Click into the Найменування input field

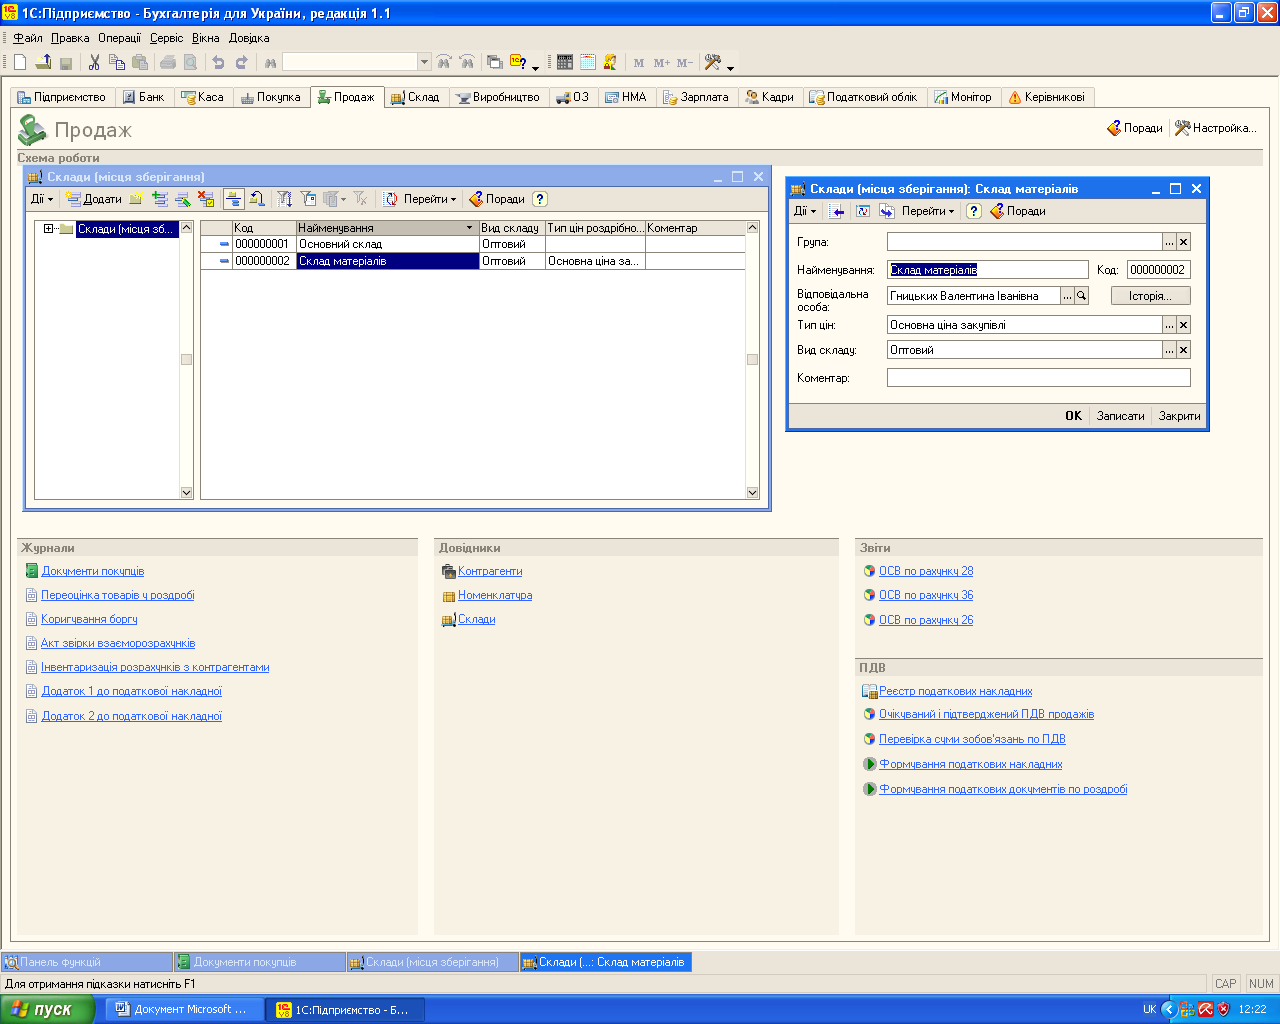[x=988, y=270]
